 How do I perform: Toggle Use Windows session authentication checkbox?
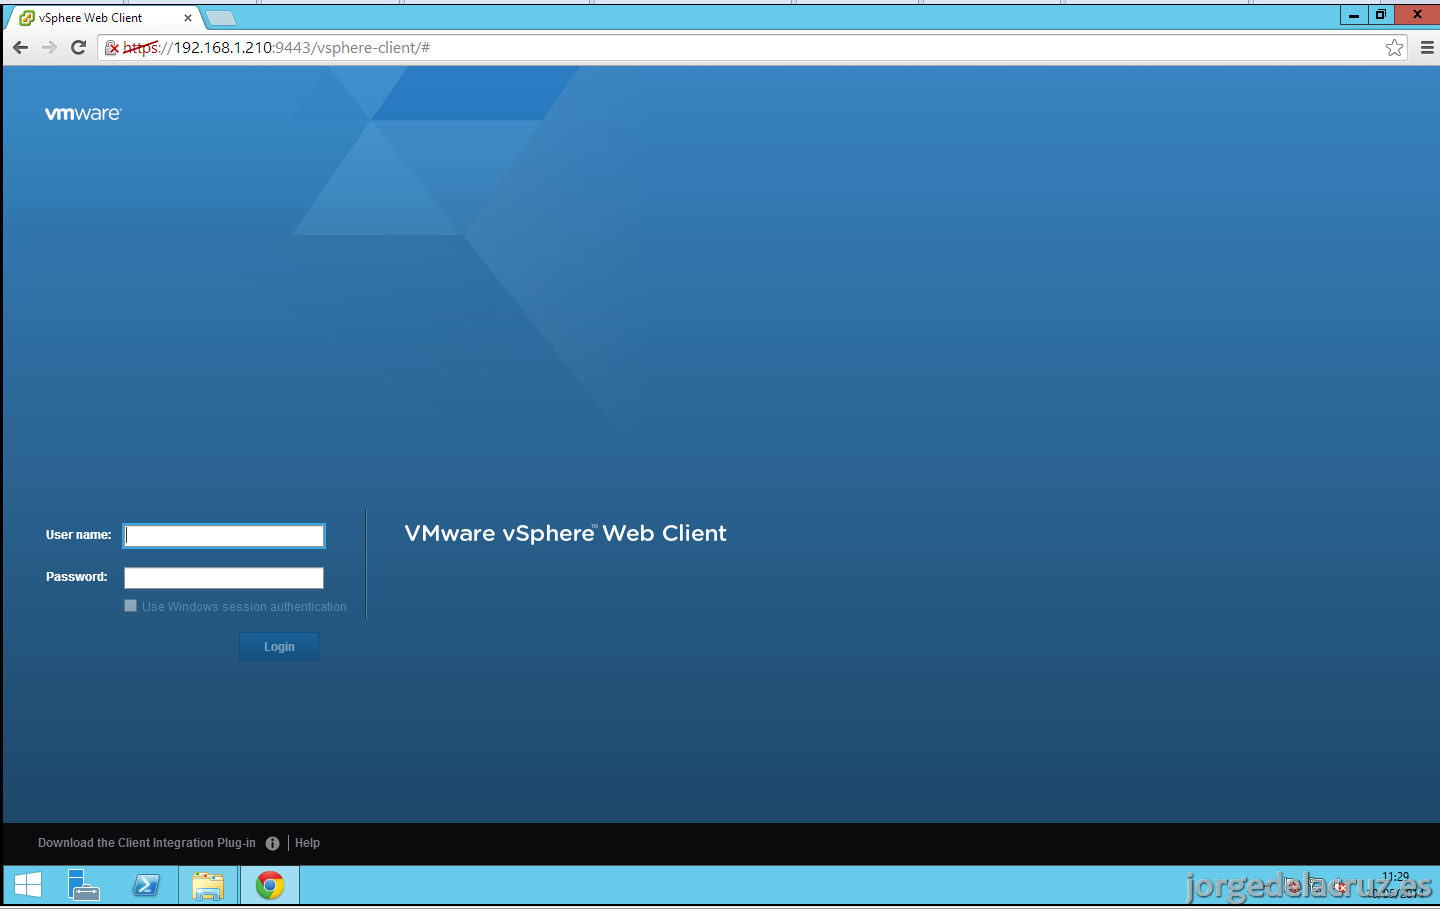(130, 606)
